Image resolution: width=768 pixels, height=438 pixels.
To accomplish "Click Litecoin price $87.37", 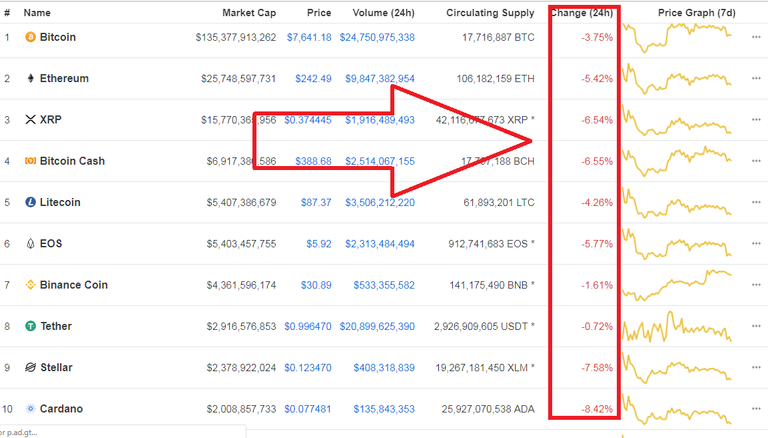I will pyautogui.click(x=316, y=202).
